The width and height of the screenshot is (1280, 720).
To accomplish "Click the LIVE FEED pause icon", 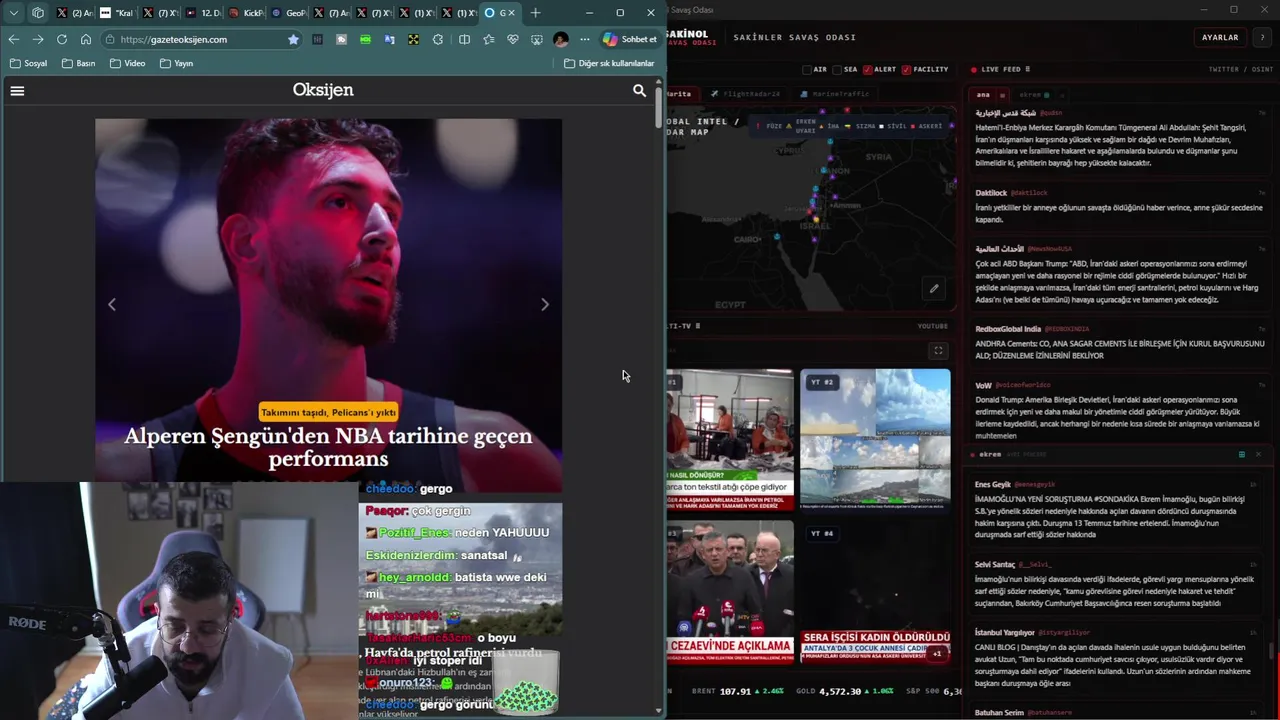I will (x=1029, y=70).
